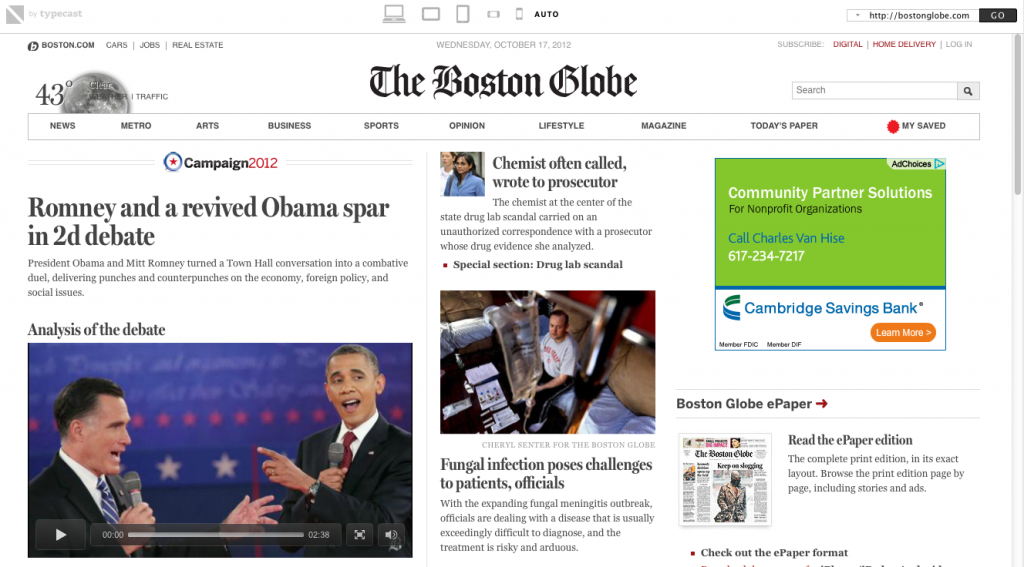
Task: Click into the Search field
Action: click(x=874, y=90)
